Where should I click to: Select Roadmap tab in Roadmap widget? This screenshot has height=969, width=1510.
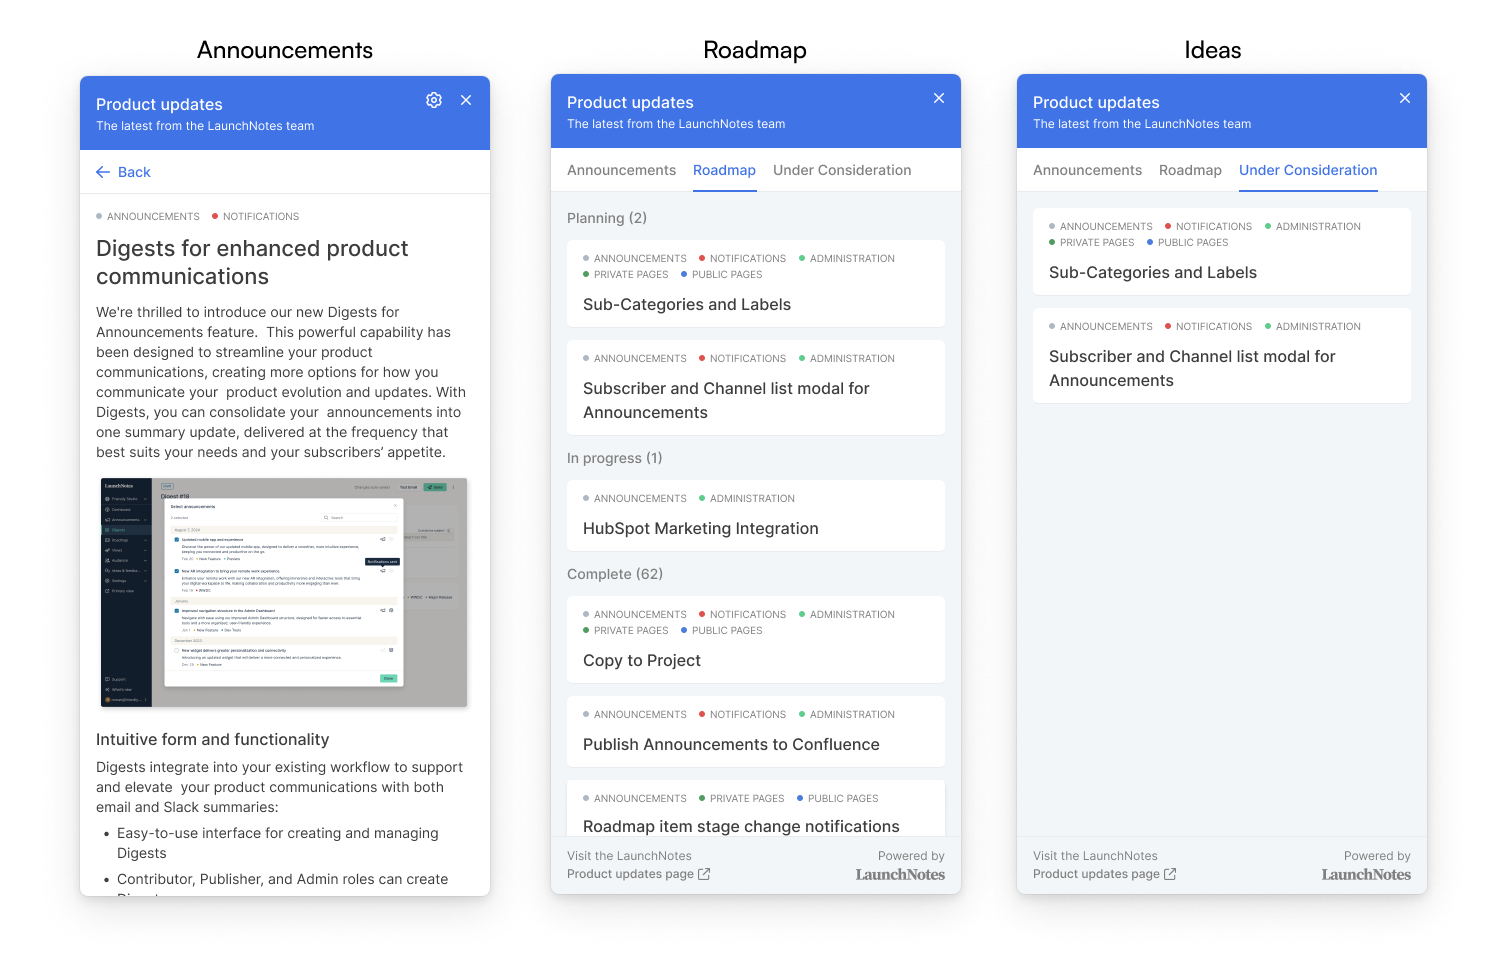724,170
